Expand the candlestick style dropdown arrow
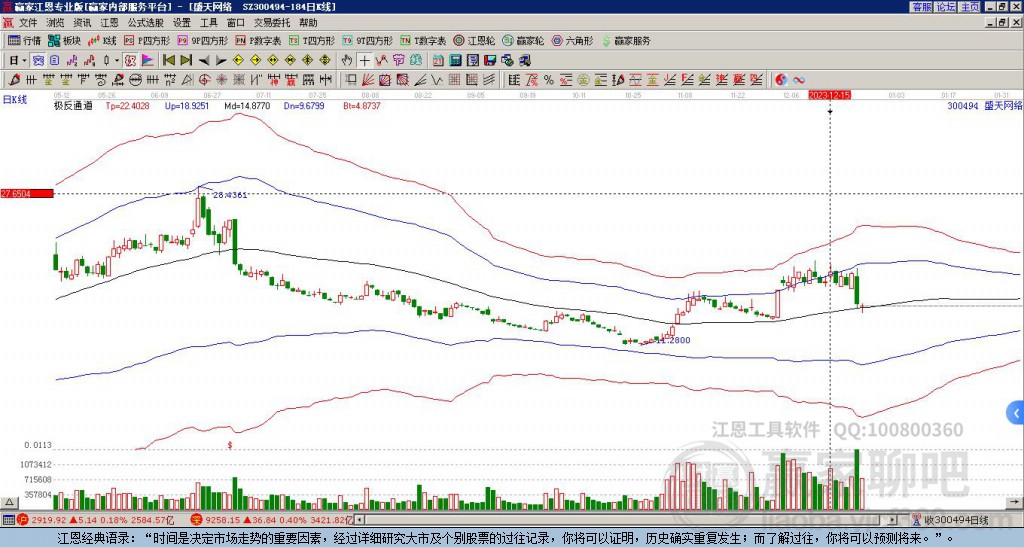This screenshot has width=1024, height=548. [x=118, y=61]
